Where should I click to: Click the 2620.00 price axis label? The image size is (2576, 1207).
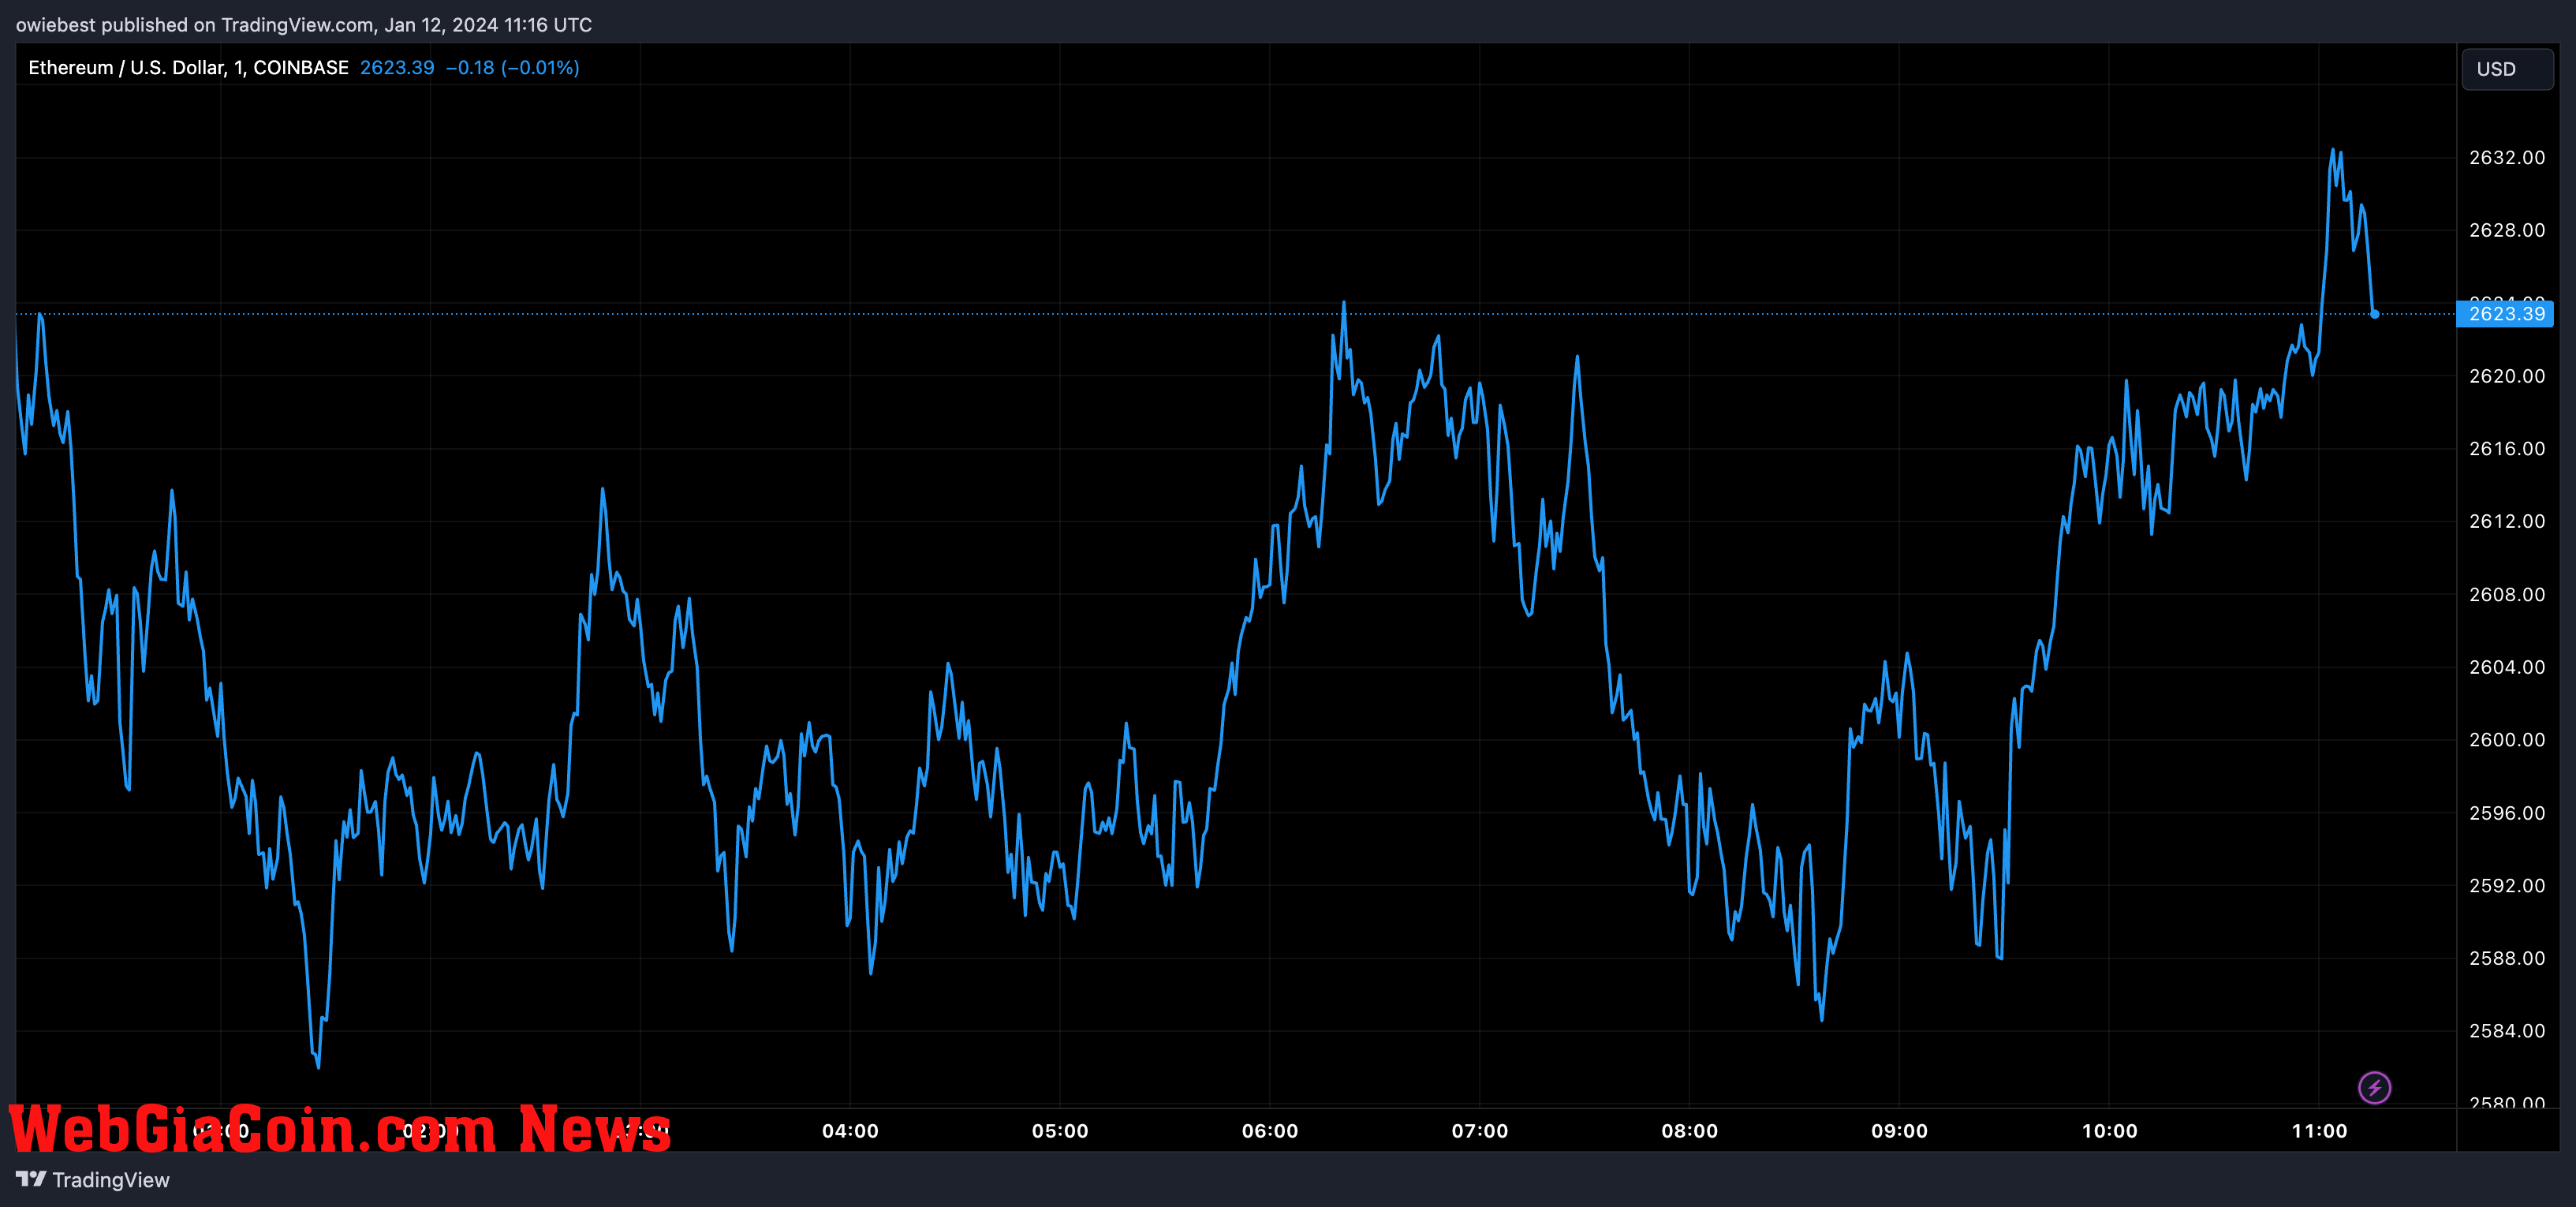tap(2507, 376)
